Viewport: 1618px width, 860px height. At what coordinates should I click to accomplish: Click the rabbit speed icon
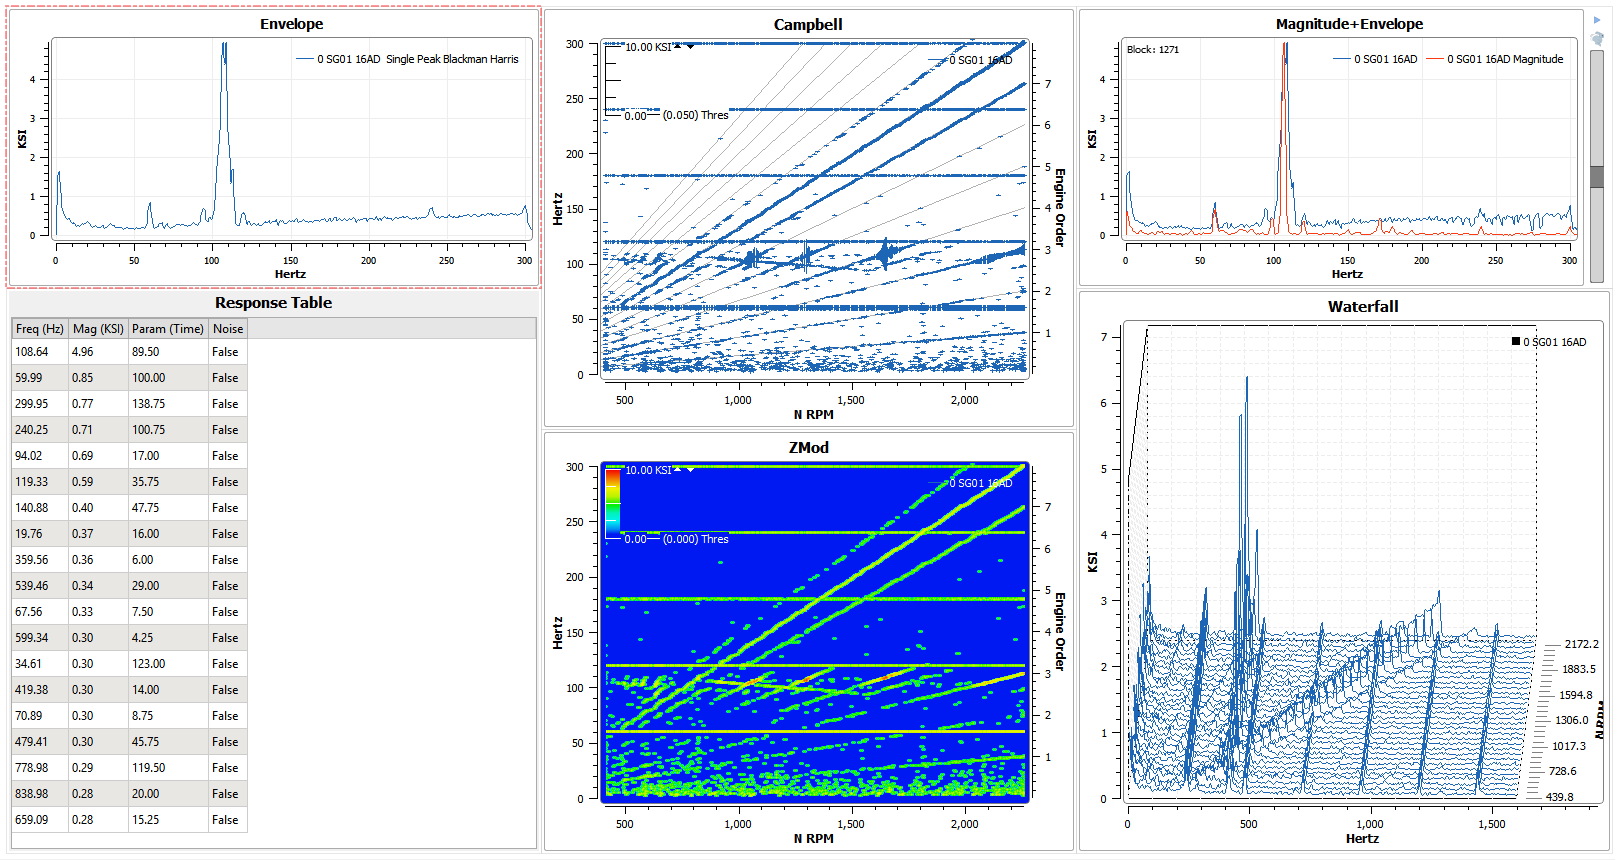click(1597, 38)
